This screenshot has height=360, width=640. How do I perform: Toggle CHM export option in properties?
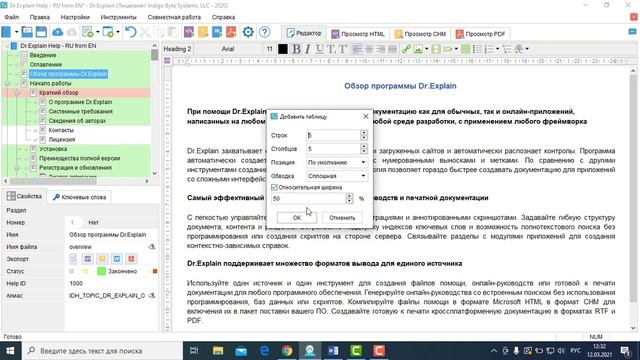102,259
